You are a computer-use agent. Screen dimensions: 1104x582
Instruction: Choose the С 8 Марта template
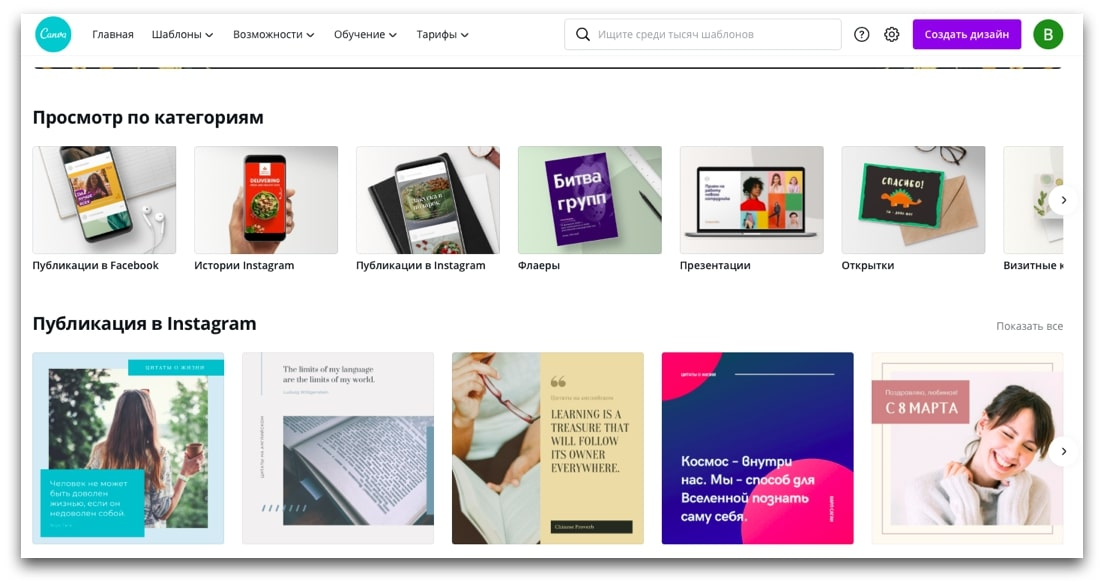[x=967, y=448]
